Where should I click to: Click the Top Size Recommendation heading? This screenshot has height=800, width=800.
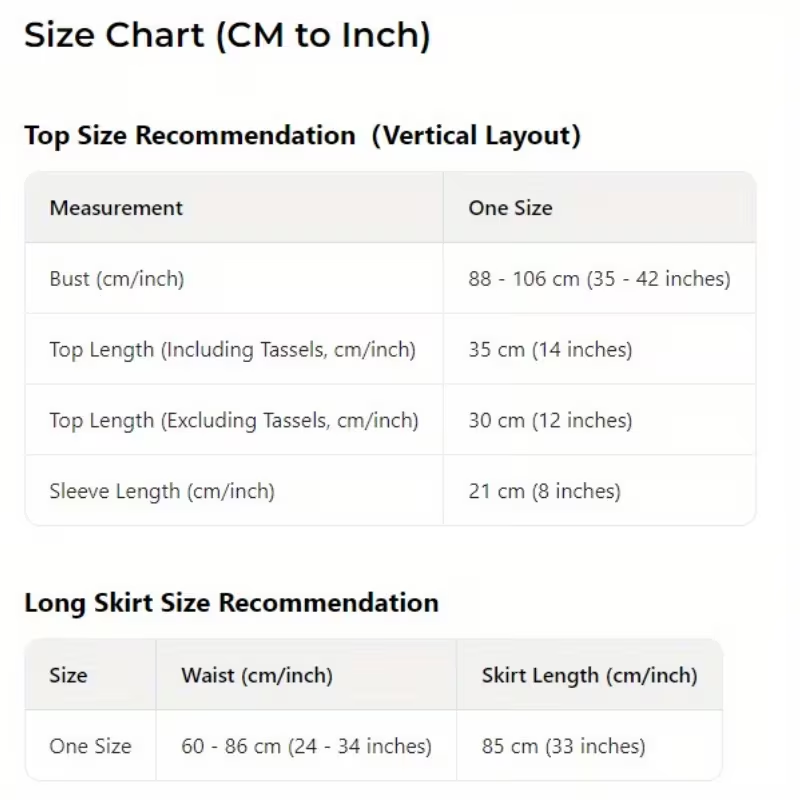point(190,136)
